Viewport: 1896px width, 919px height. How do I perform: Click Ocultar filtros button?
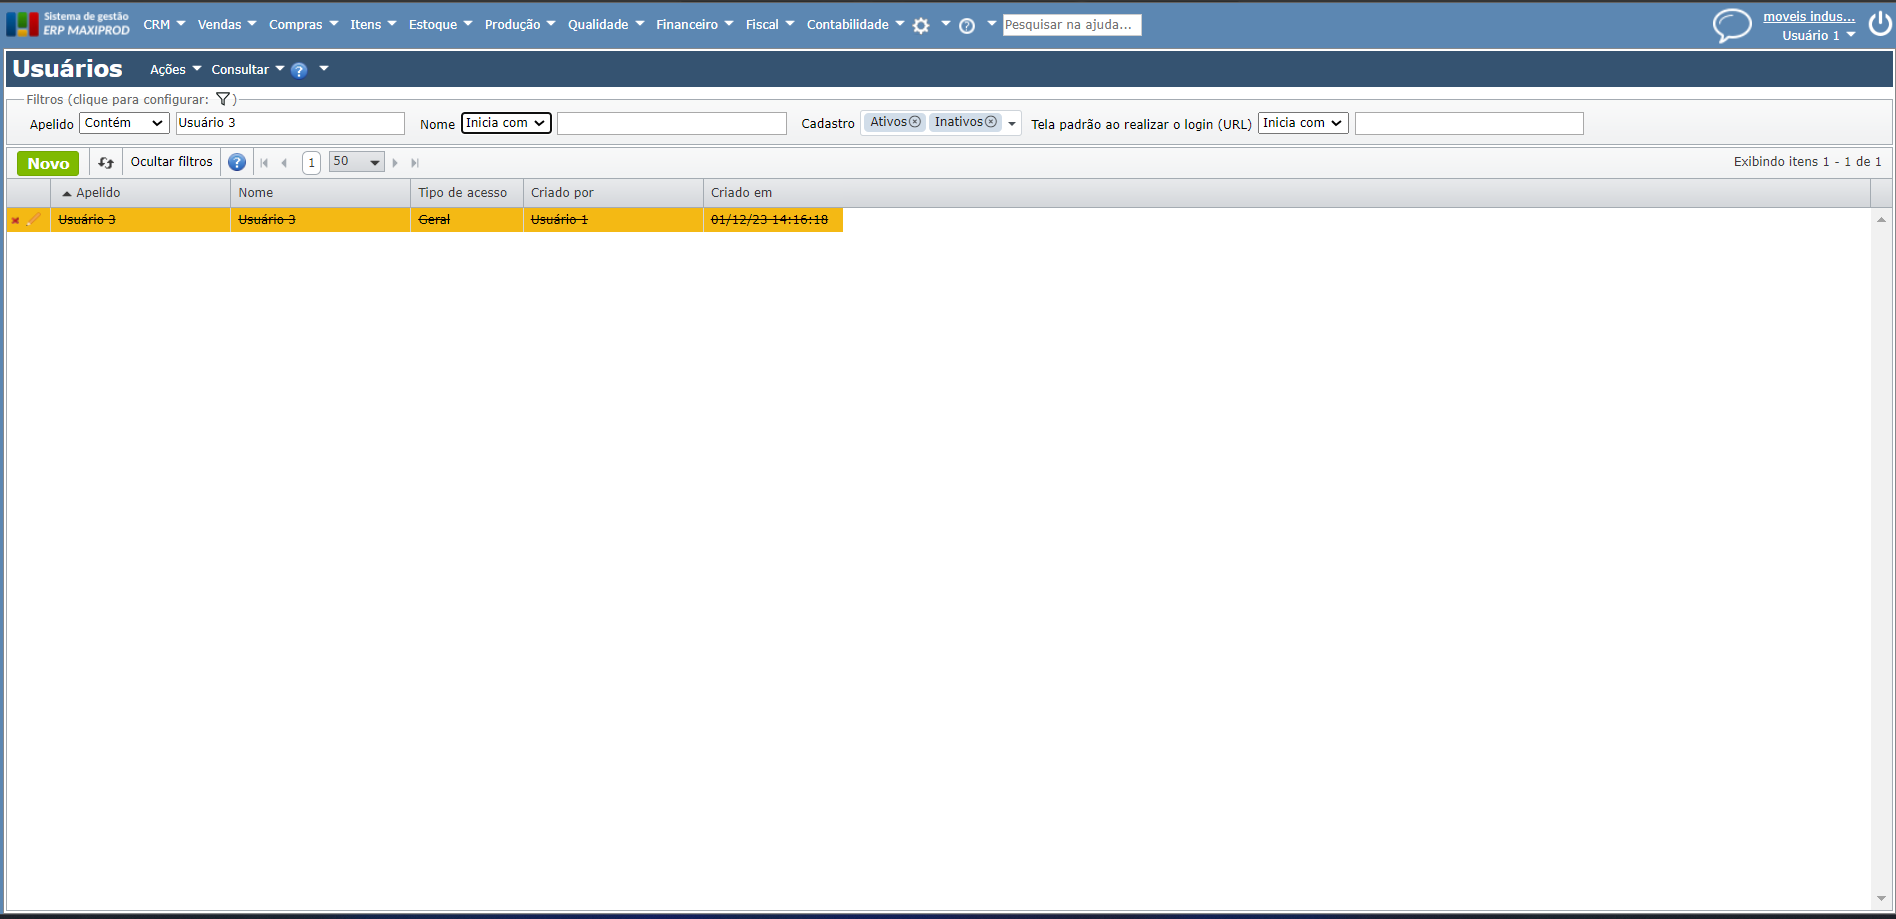172,162
